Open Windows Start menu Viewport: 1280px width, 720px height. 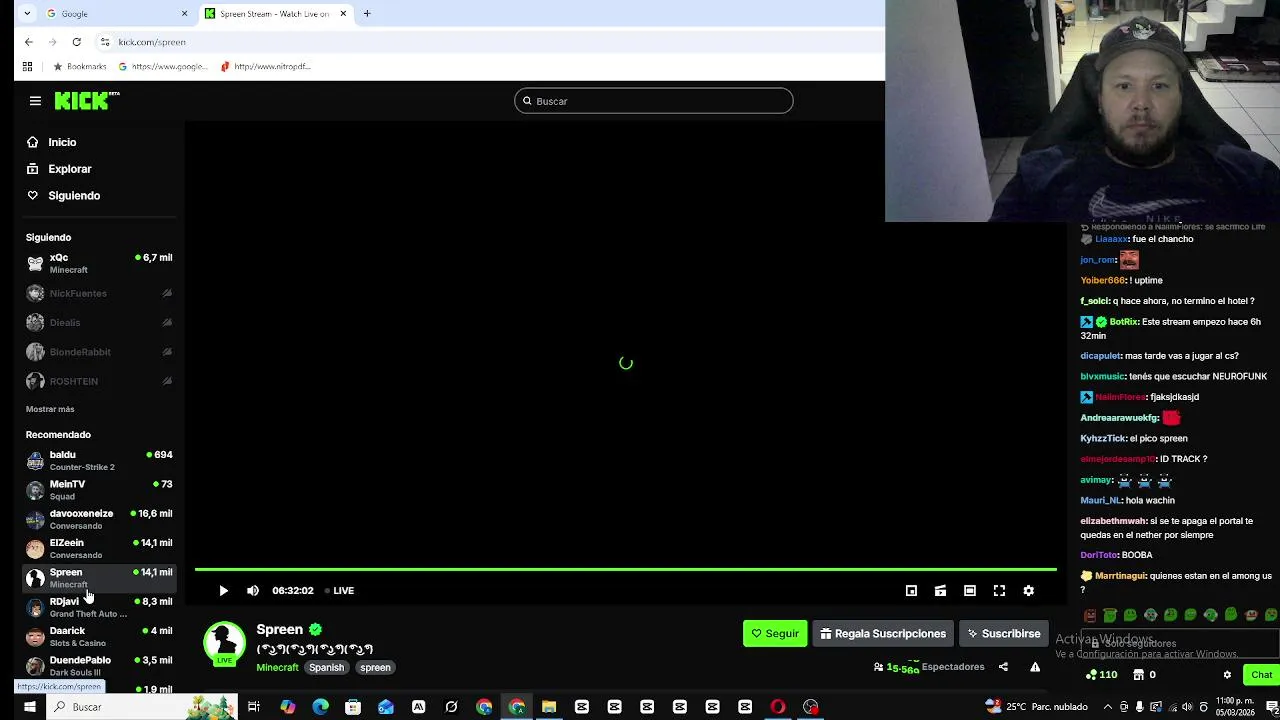click(x=29, y=707)
